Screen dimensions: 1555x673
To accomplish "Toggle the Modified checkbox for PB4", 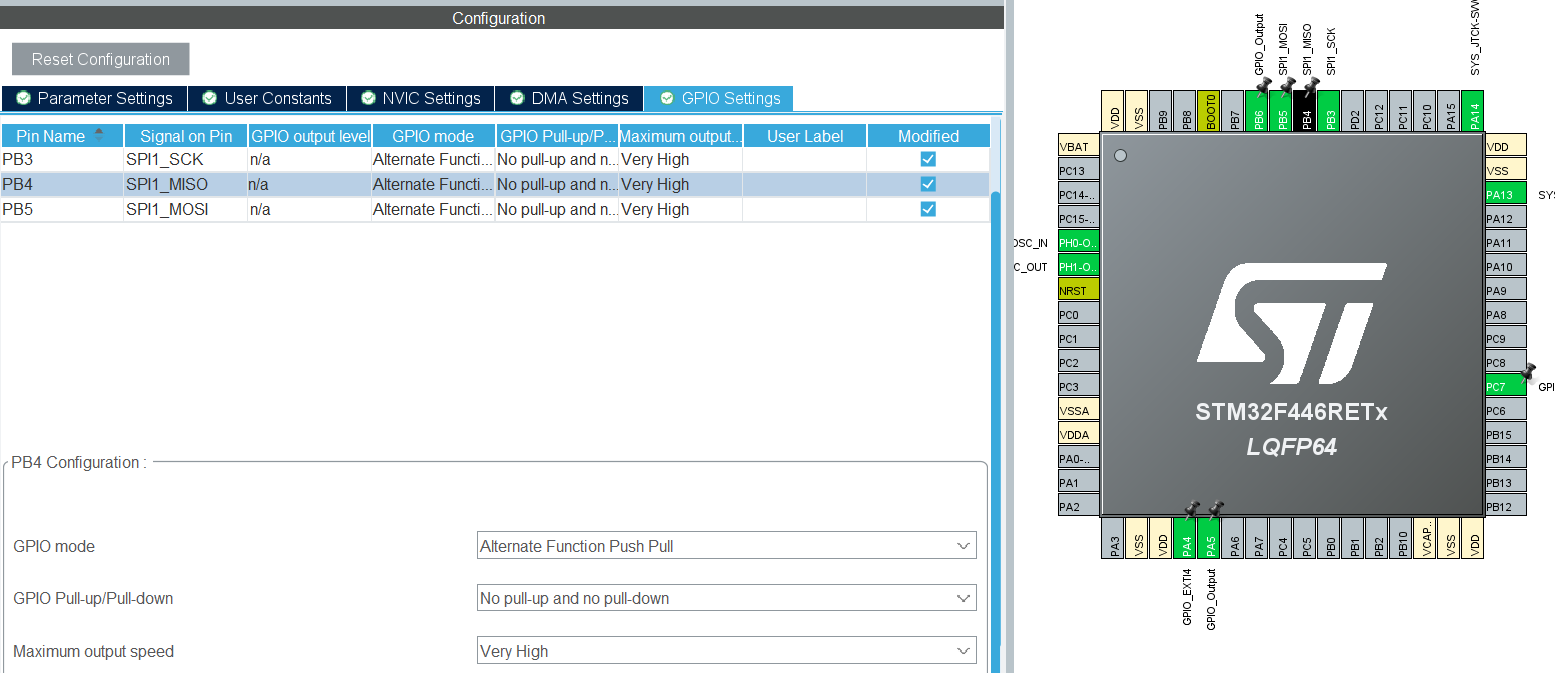I will (x=928, y=184).
